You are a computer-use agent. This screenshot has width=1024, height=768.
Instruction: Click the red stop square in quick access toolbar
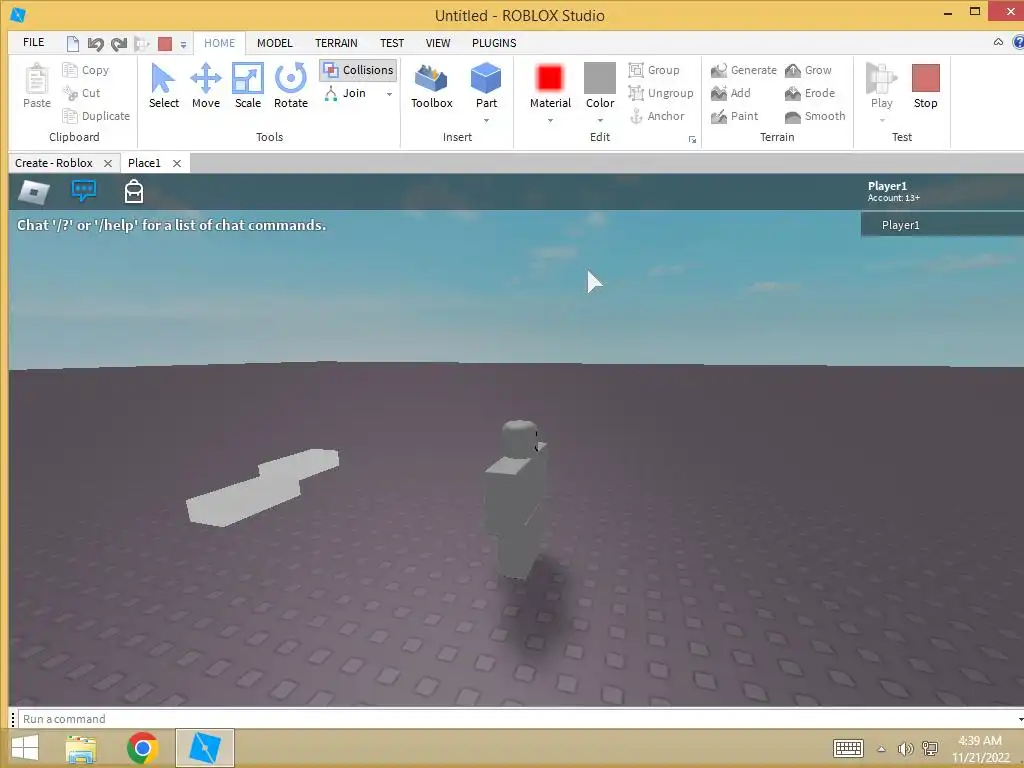point(165,44)
